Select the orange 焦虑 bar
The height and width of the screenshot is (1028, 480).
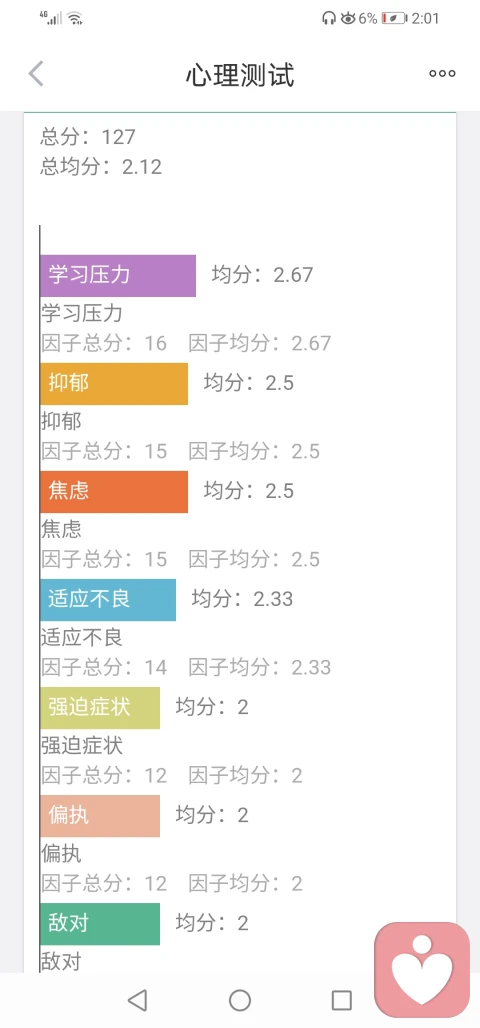[114, 492]
